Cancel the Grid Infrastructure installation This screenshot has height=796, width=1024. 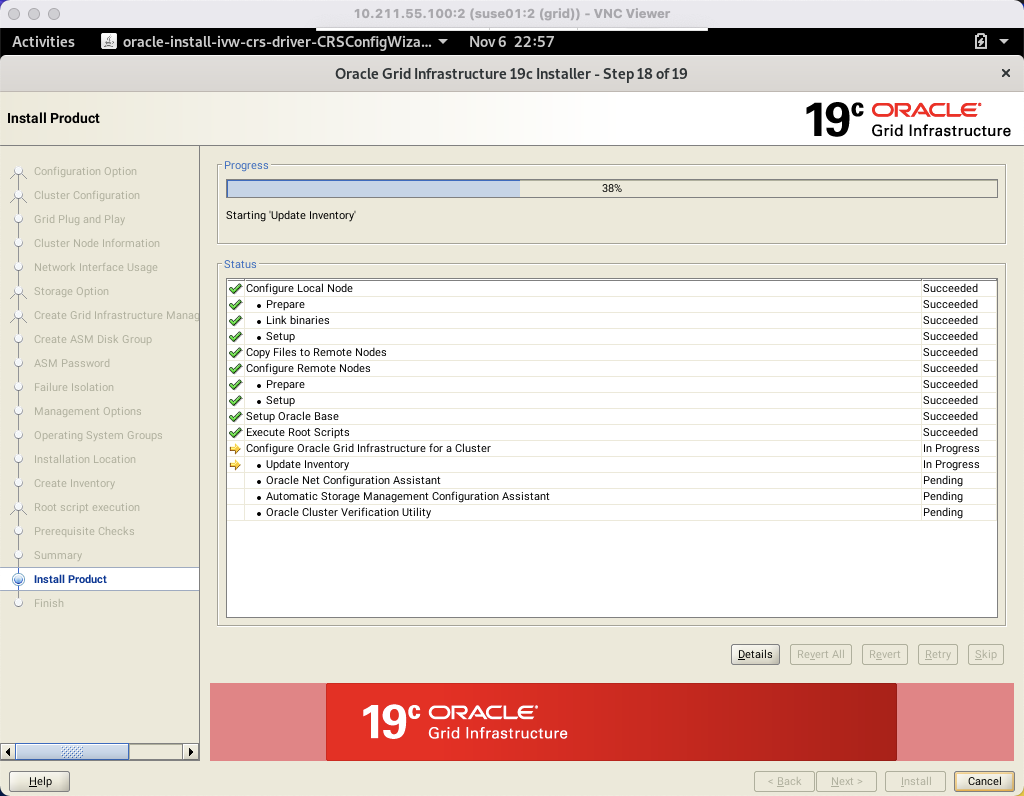[984, 781]
